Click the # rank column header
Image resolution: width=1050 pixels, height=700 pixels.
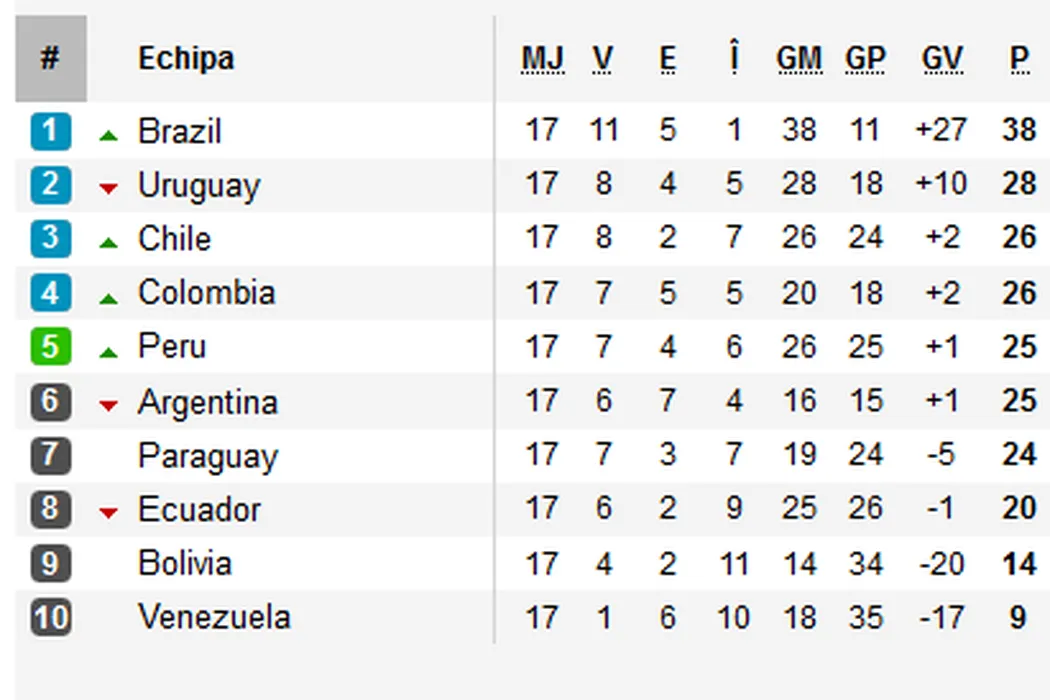(x=50, y=58)
